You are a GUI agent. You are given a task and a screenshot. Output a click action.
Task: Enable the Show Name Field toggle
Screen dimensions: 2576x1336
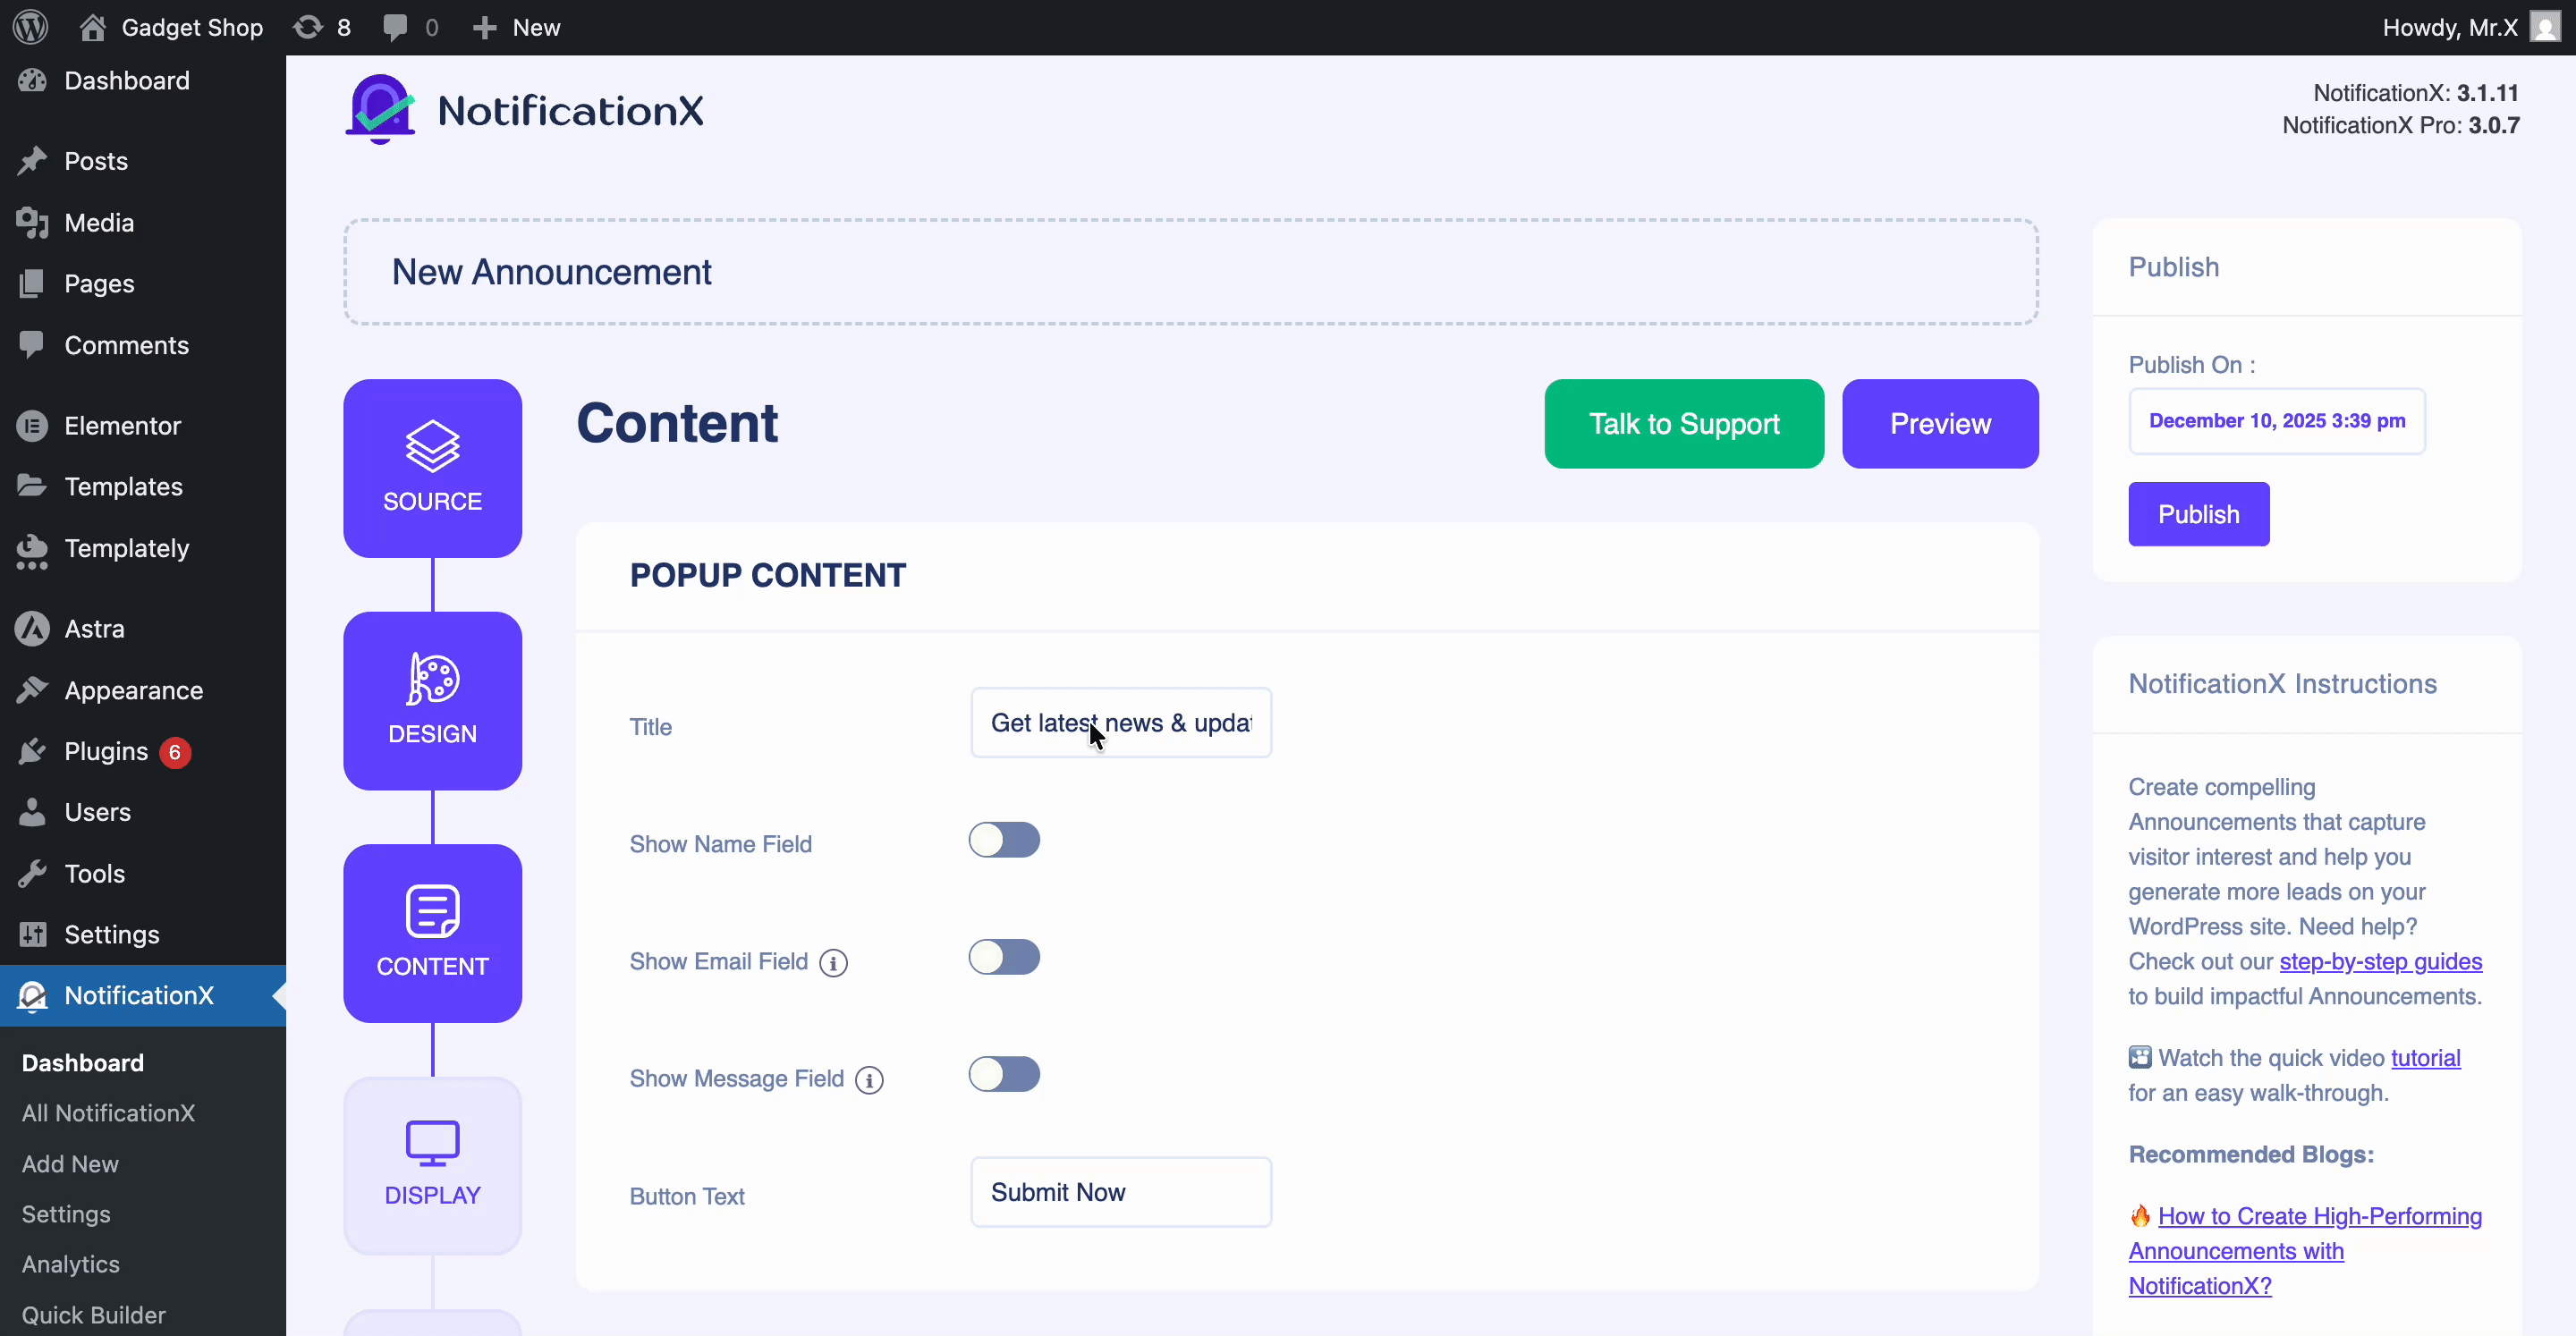tap(1004, 840)
